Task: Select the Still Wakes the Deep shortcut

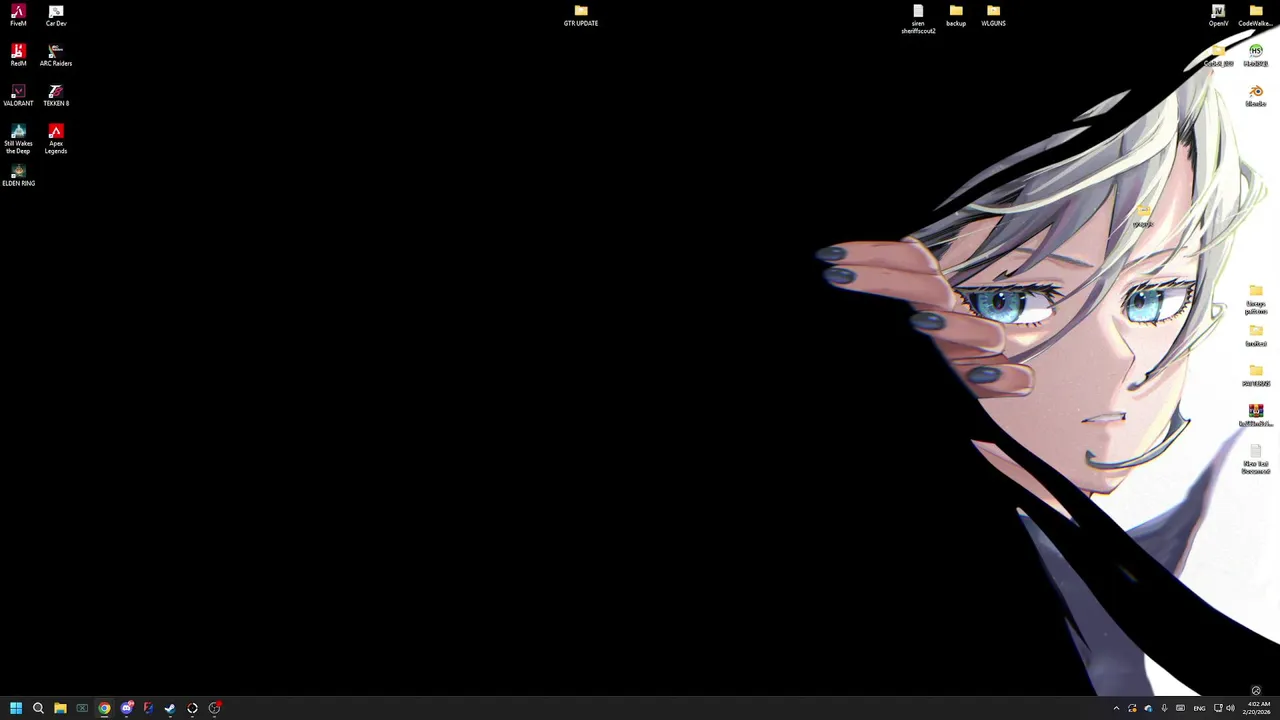Action: click(x=18, y=139)
